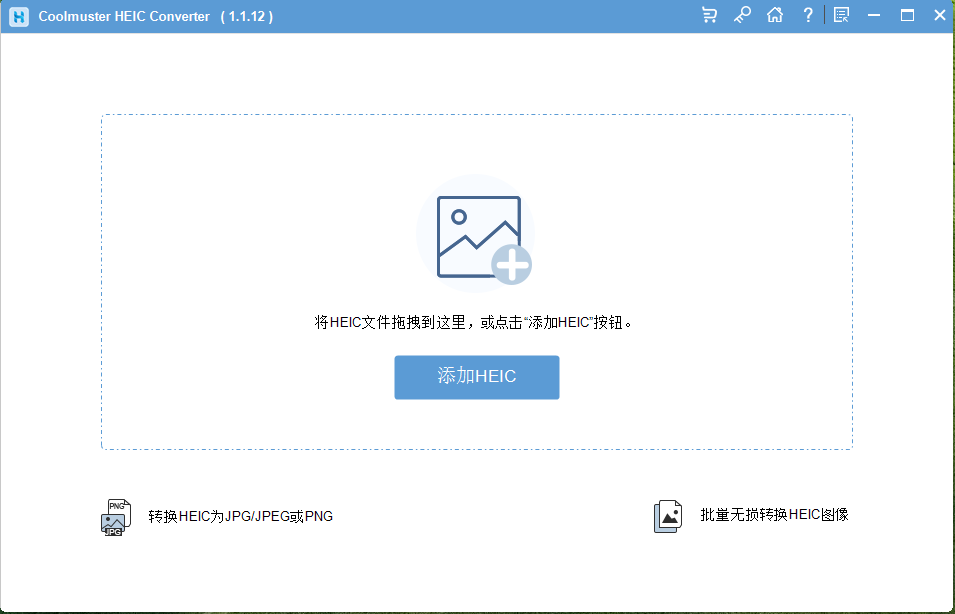
Task: Click the drag-and-drop instruction text
Action: click(474, 322)
